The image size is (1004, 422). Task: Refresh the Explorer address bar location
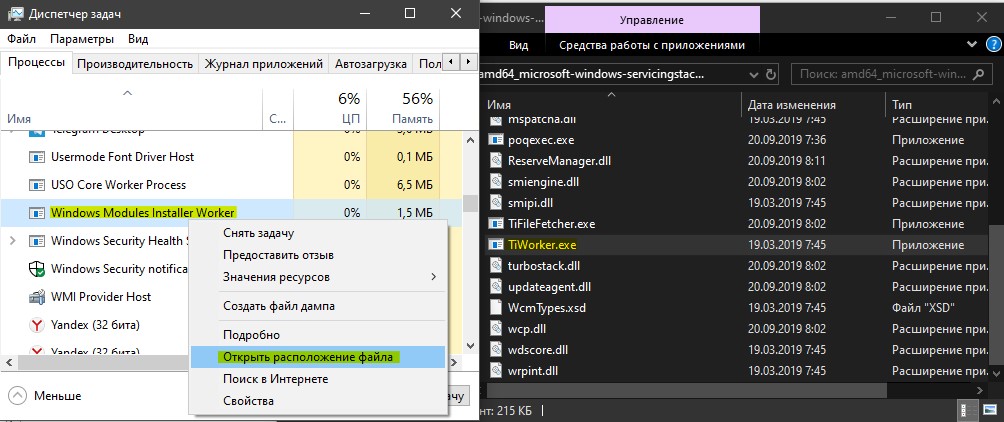pyautogui.click(x=769, y=74)
